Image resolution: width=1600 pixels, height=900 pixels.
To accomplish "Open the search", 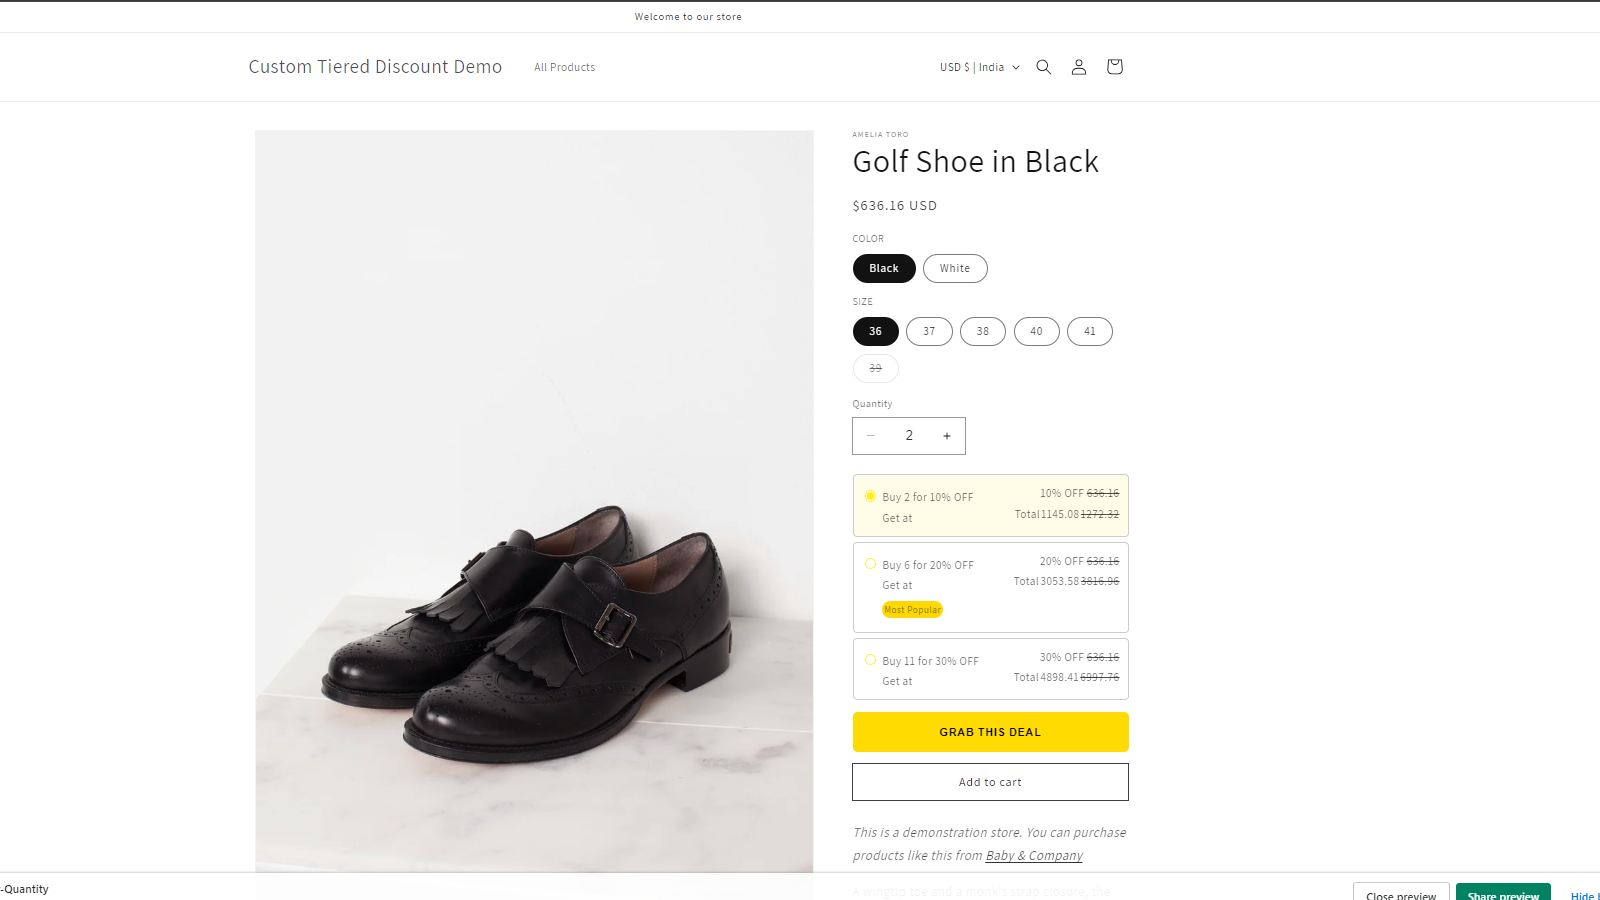I will pyautogui.click(x=1043, y=66).
